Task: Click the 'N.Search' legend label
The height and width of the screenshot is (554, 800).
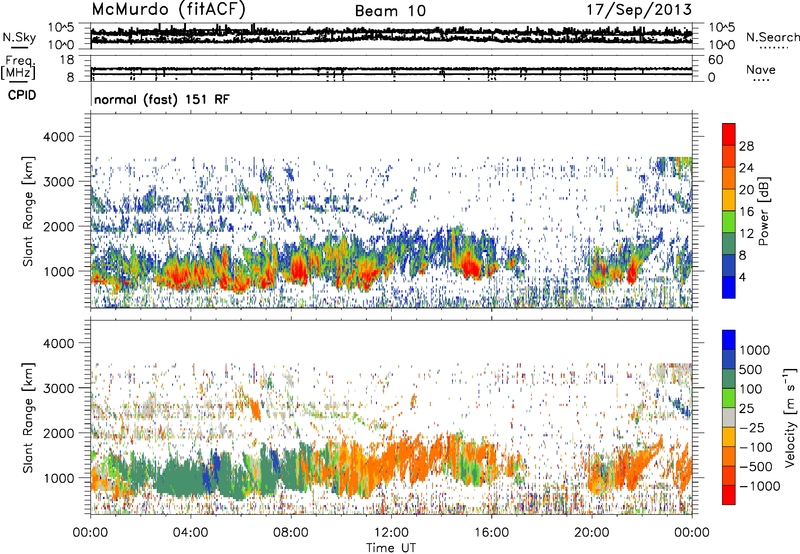Action: 772,37
